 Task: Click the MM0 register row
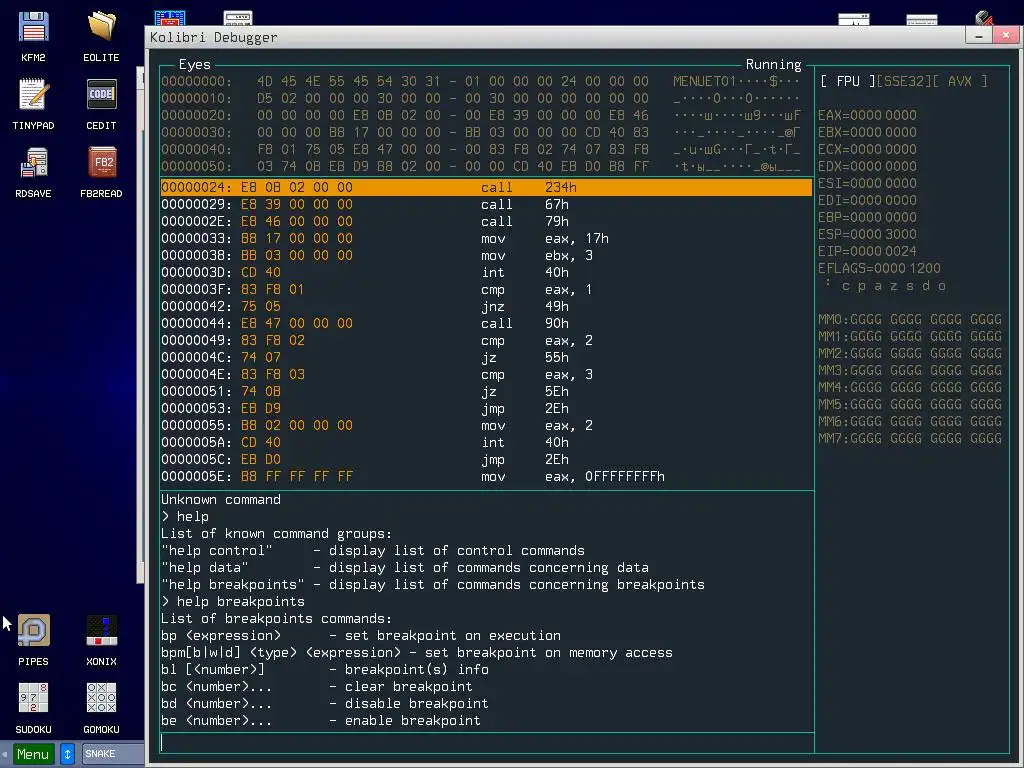tap(910, 319)
